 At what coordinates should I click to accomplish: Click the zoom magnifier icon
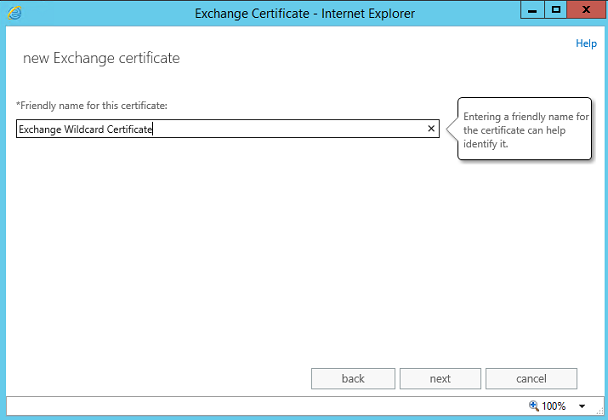click(534, 406)
